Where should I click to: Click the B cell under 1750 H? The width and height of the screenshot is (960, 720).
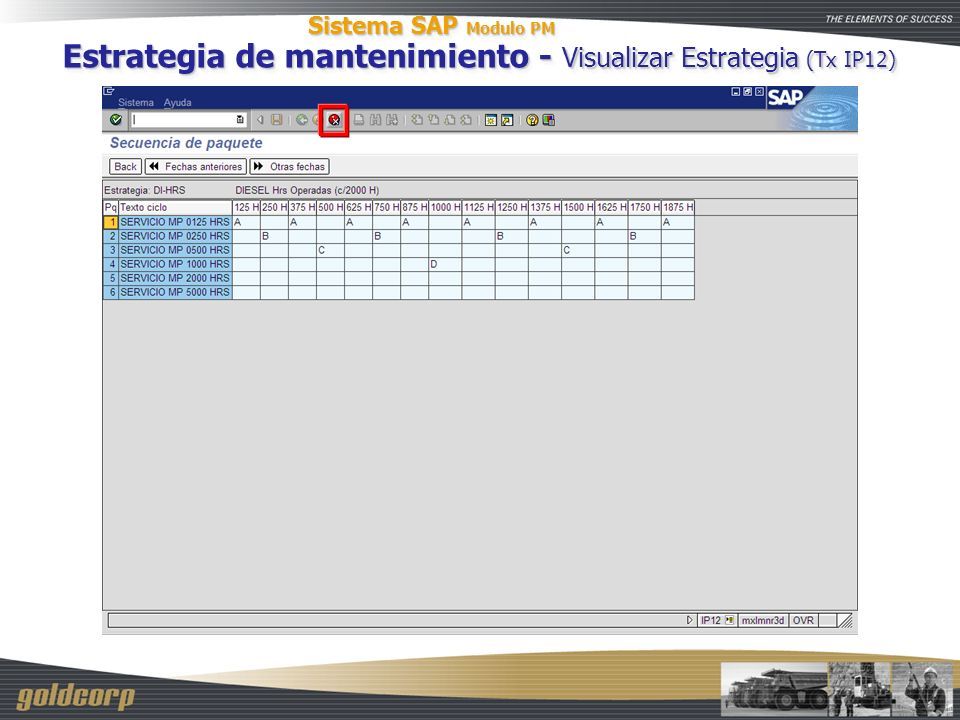pos(645,236)
